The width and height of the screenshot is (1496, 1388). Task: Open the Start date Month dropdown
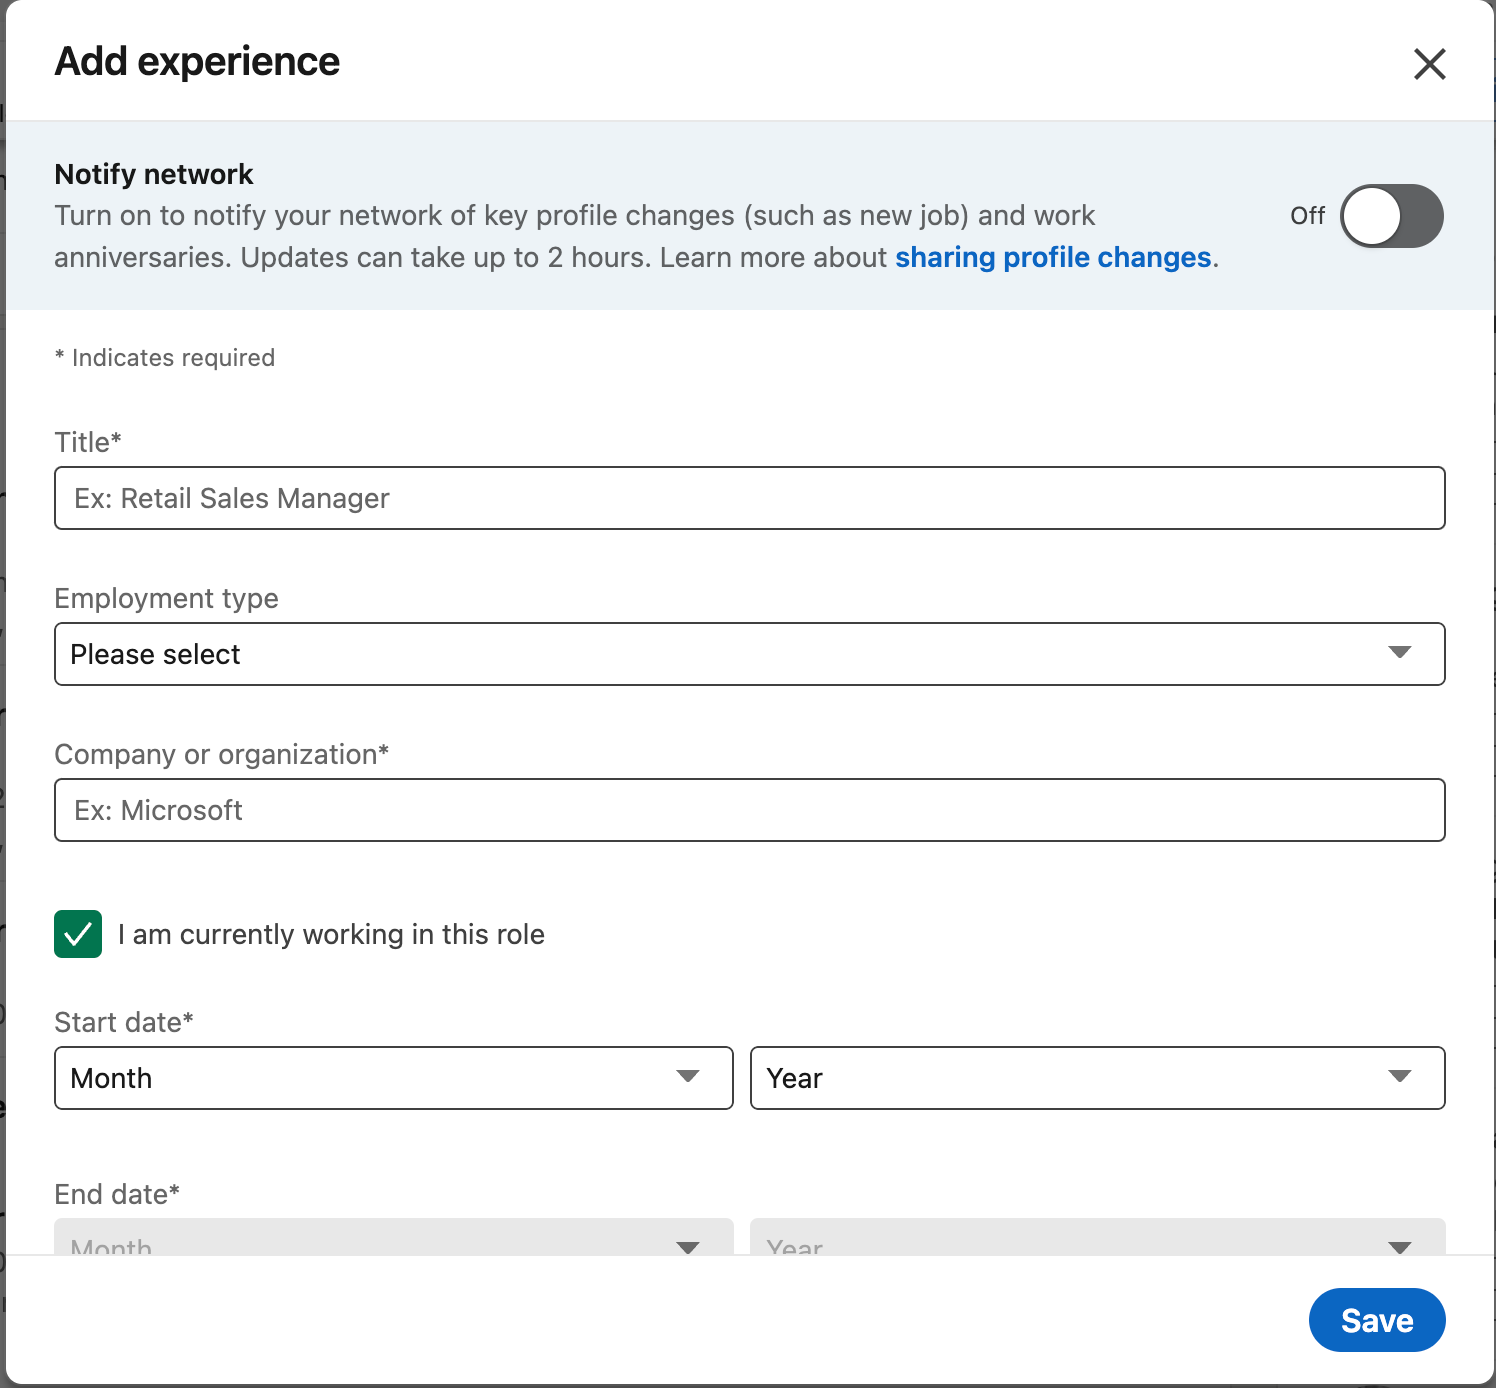(x=393, y=1077)
